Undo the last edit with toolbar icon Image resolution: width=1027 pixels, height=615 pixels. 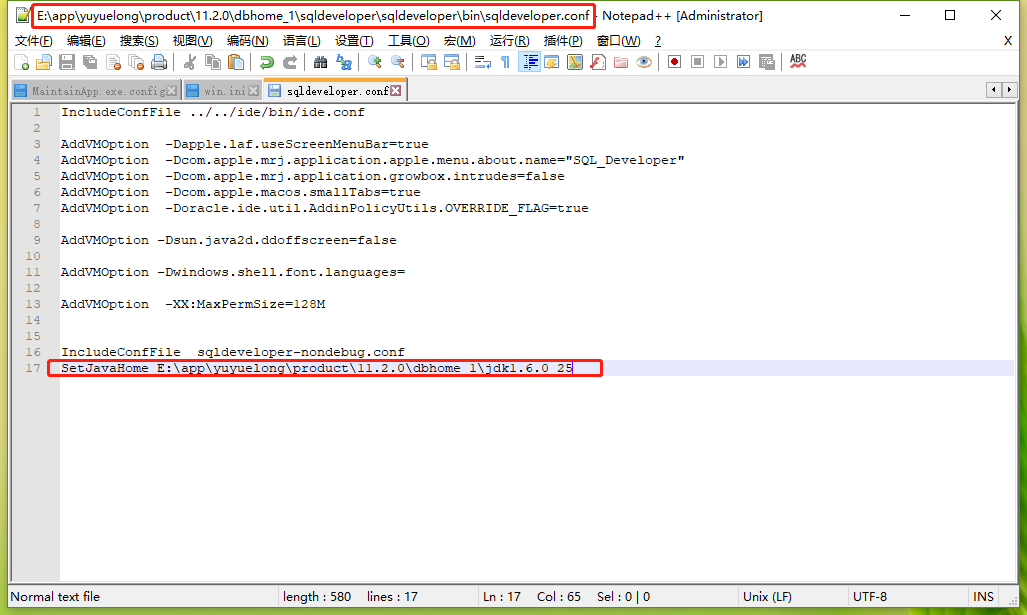coord(266,61)
